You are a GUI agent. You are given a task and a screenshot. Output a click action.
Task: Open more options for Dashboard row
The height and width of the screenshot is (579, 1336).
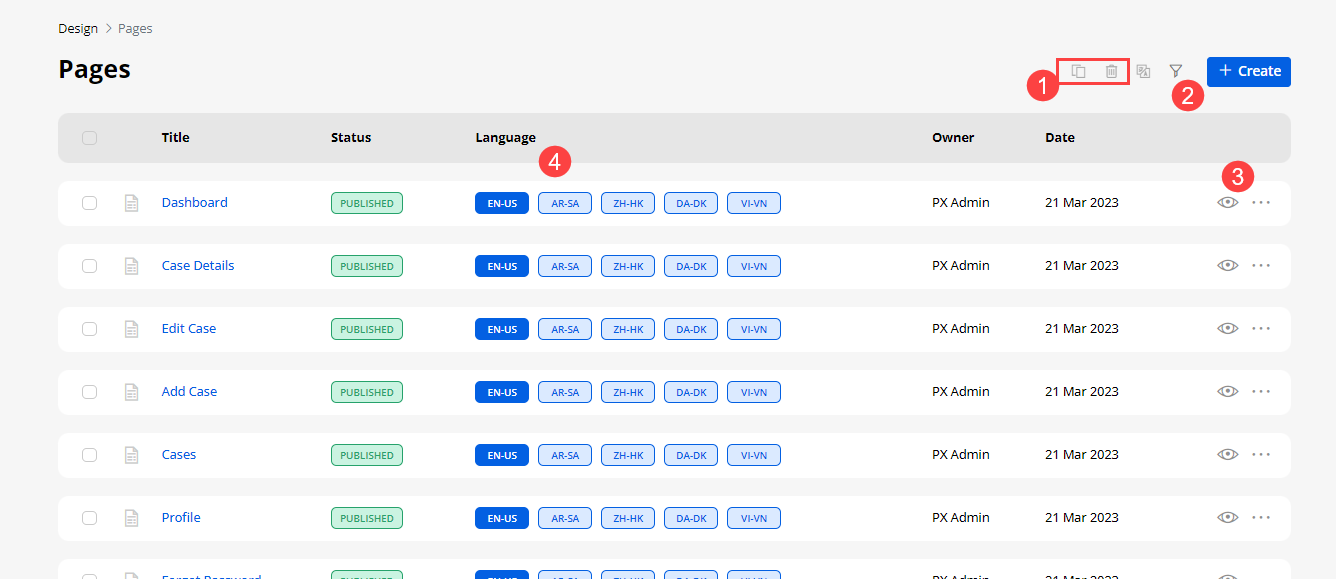(1261, 202)
